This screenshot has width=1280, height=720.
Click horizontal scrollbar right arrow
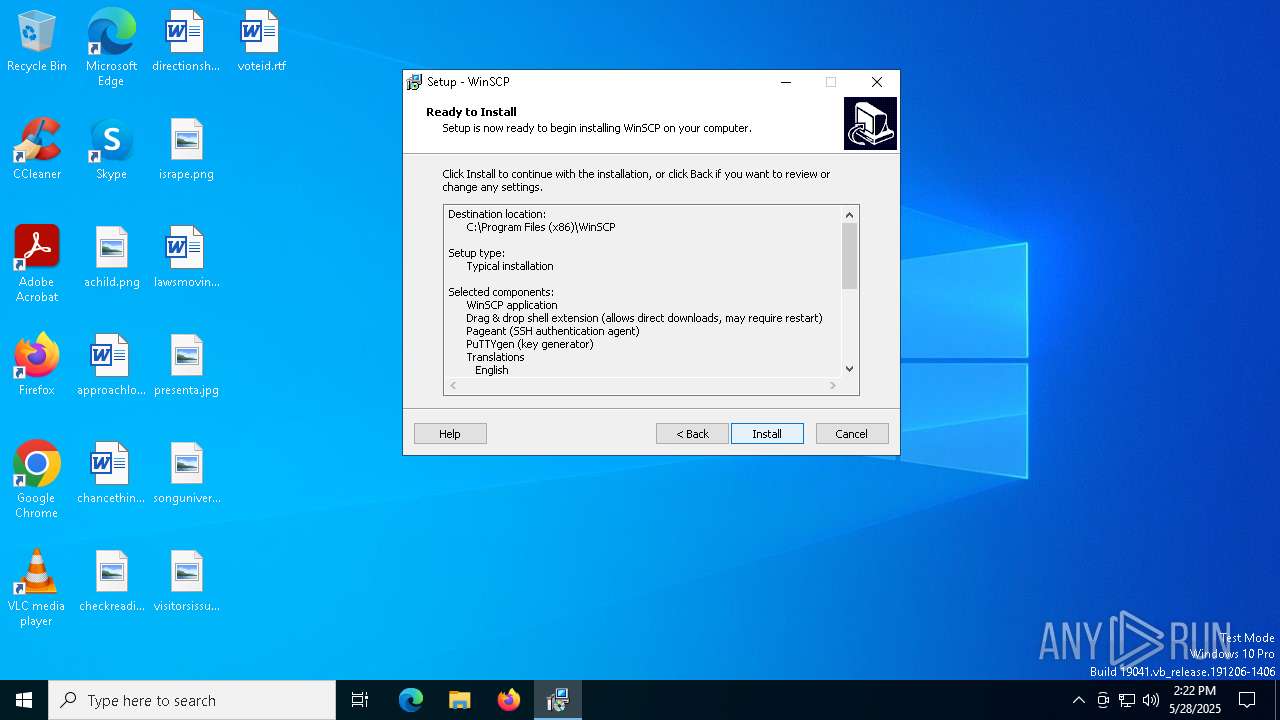click(x=833, y=386)
